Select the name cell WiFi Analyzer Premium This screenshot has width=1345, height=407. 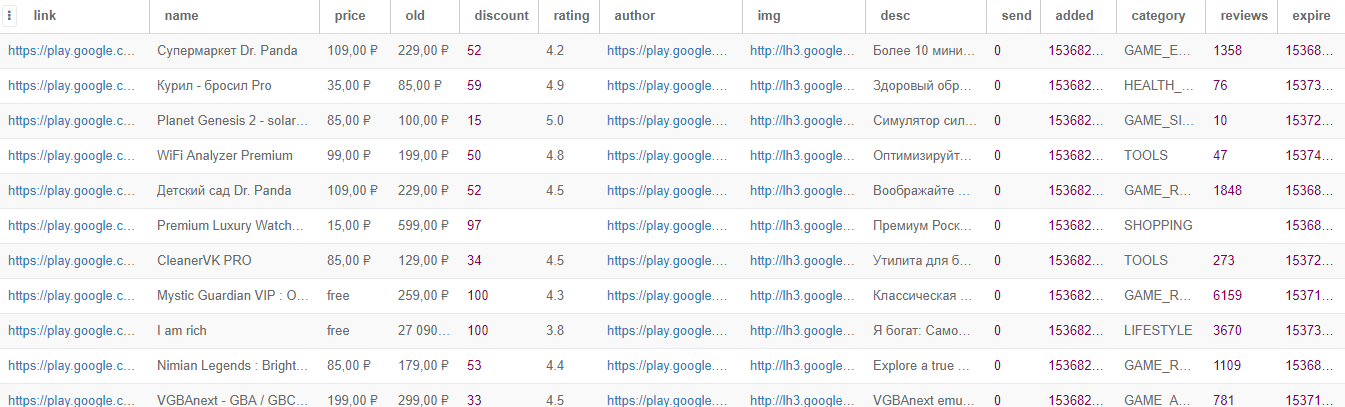click(x=225, y=156)
